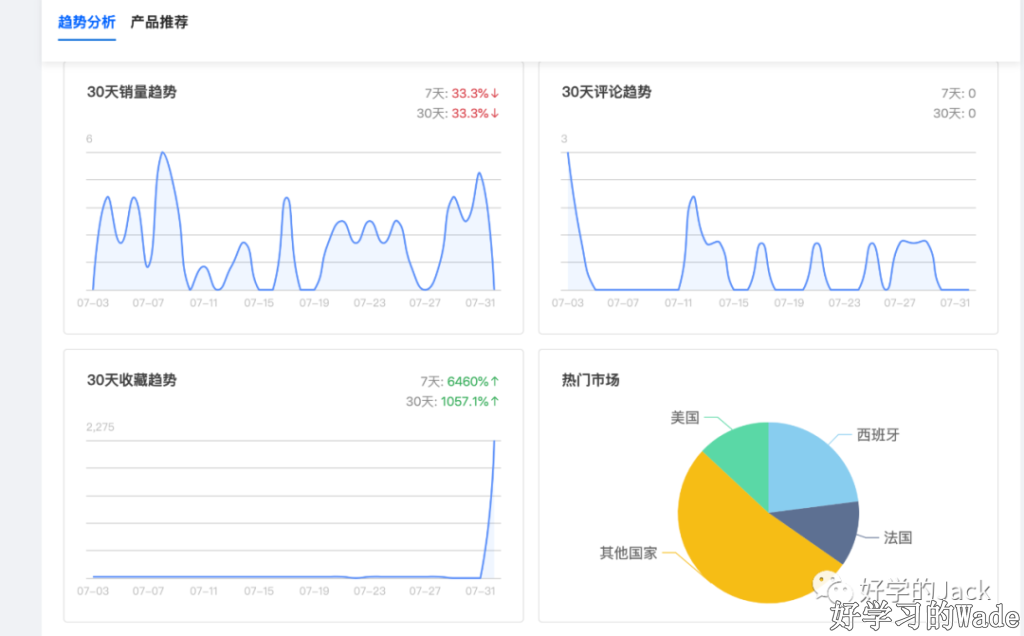The height and width of the screenshot is (636, 1024).
Task: Click the 30天销量趋势 chart title
Action: (x=132, y=92)
